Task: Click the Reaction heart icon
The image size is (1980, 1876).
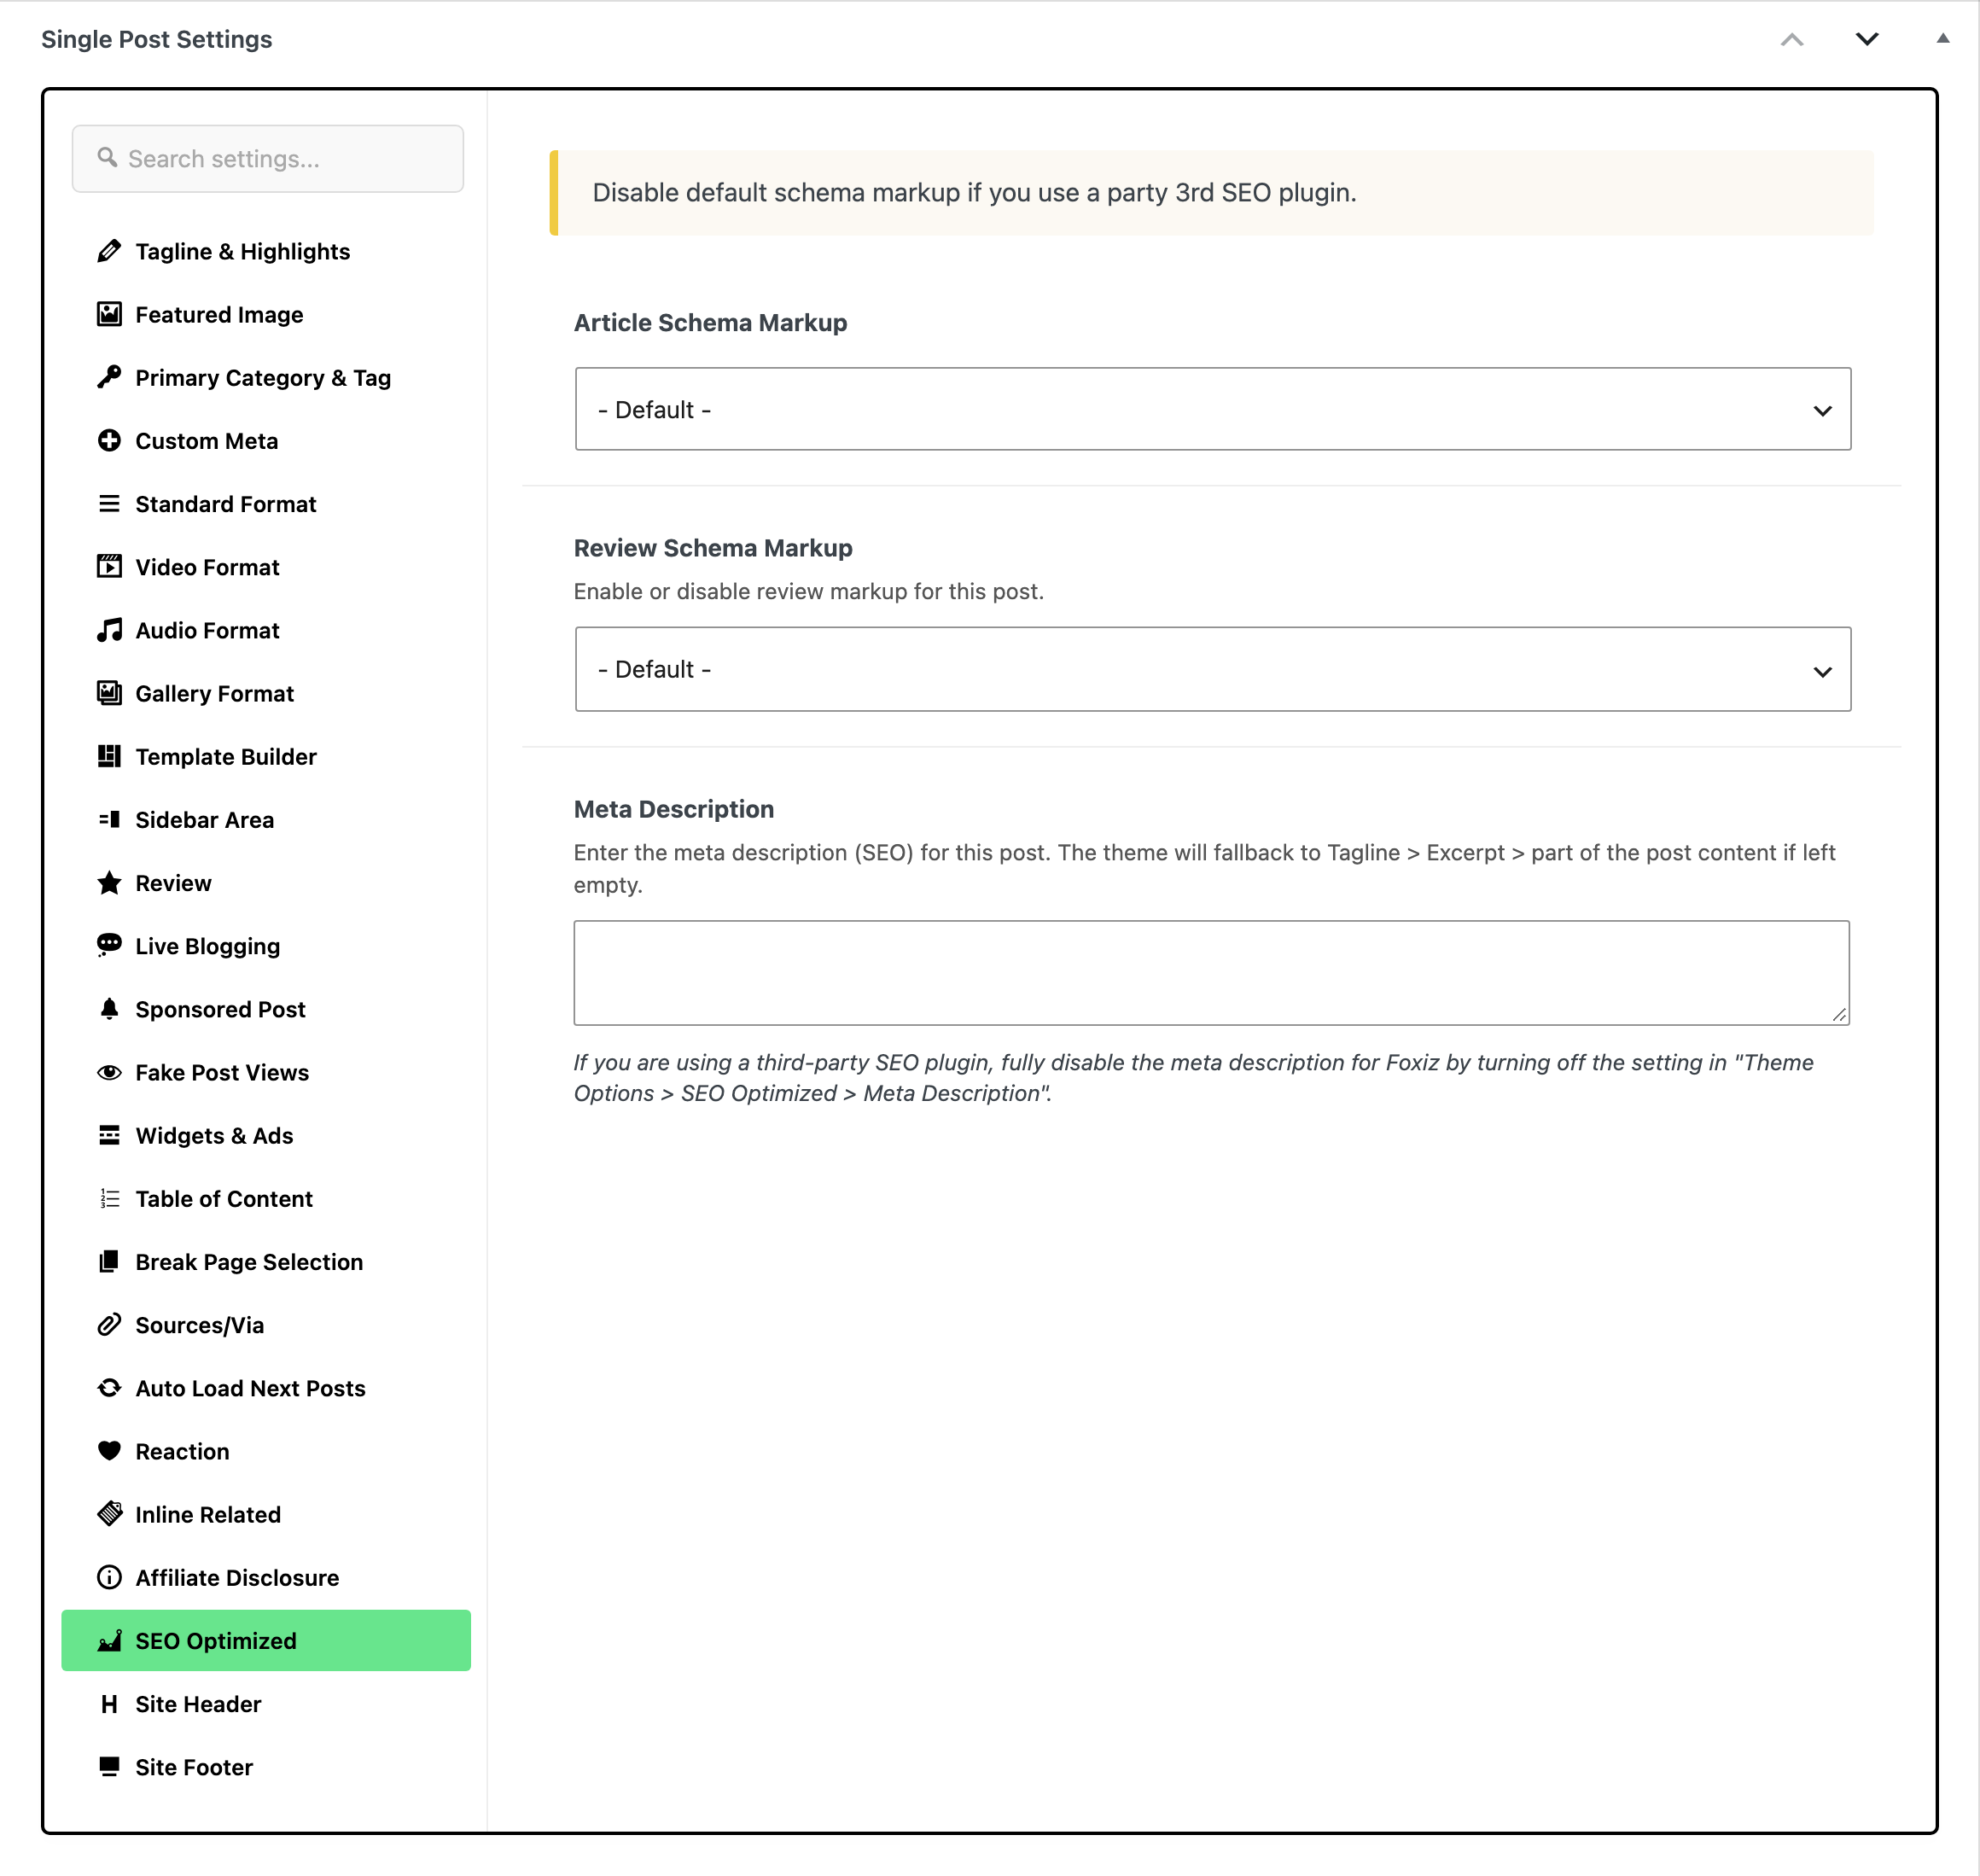Action: [109, 1451]
